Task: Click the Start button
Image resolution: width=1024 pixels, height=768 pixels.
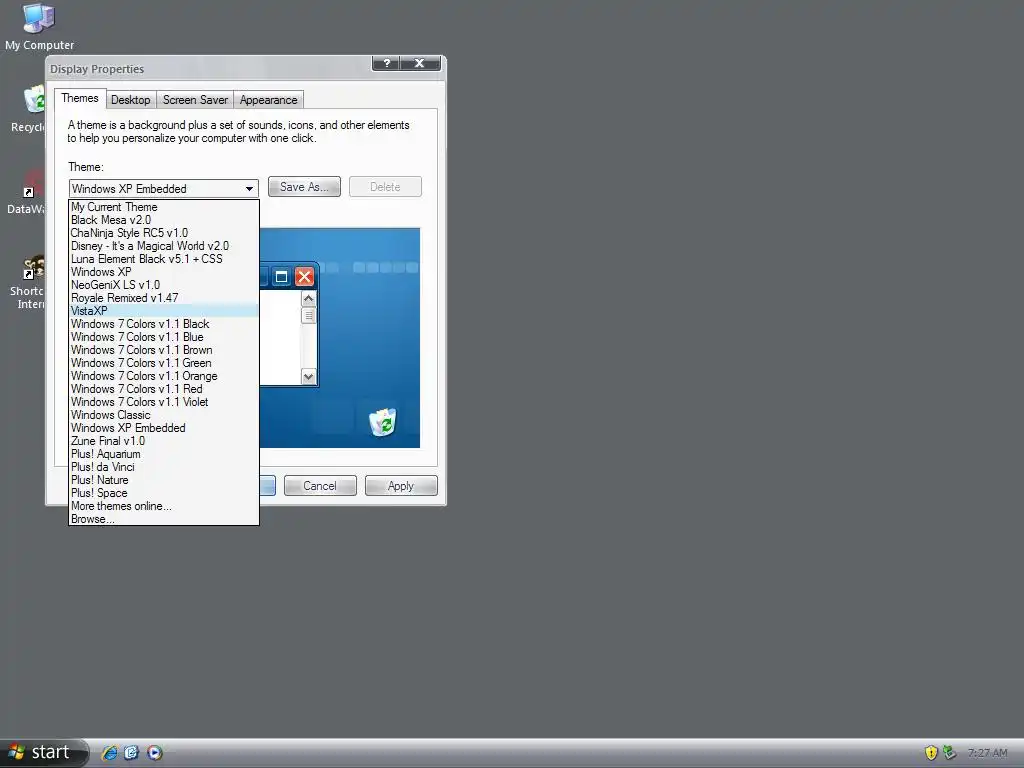Action: click(44, 752)
